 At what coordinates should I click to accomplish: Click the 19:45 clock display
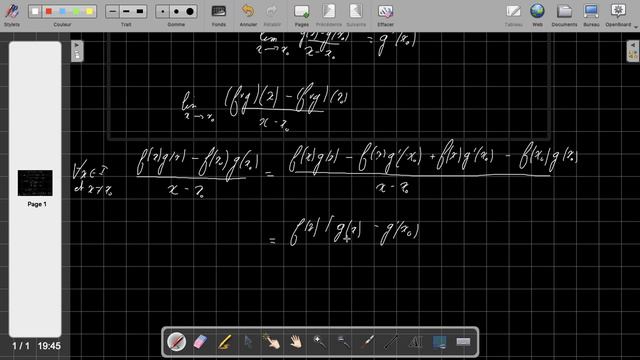tap(49, 346)
